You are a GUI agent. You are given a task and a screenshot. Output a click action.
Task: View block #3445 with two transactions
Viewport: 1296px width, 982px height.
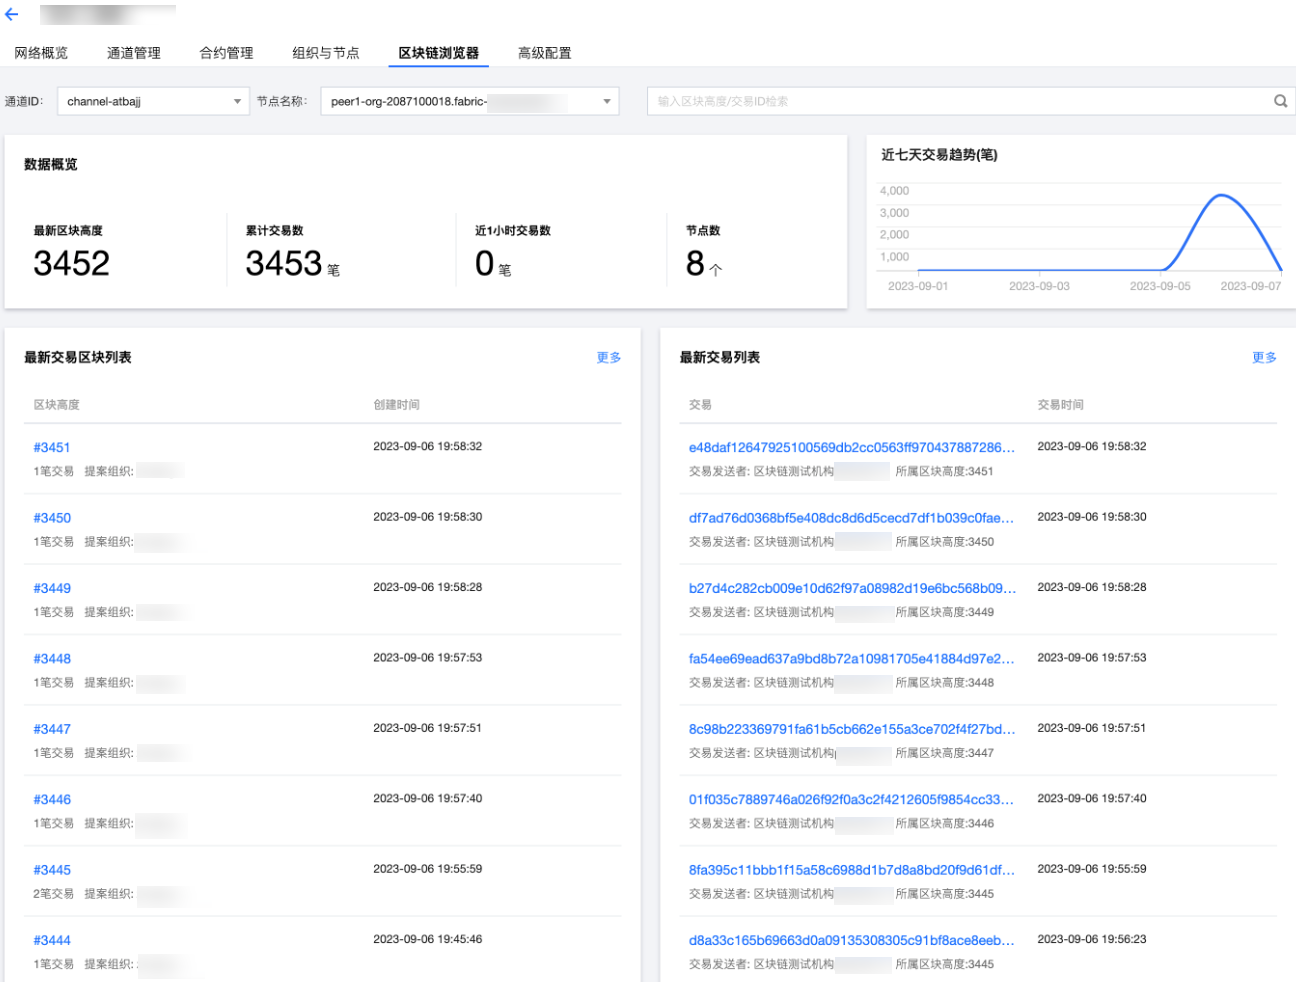click(52, 870)
